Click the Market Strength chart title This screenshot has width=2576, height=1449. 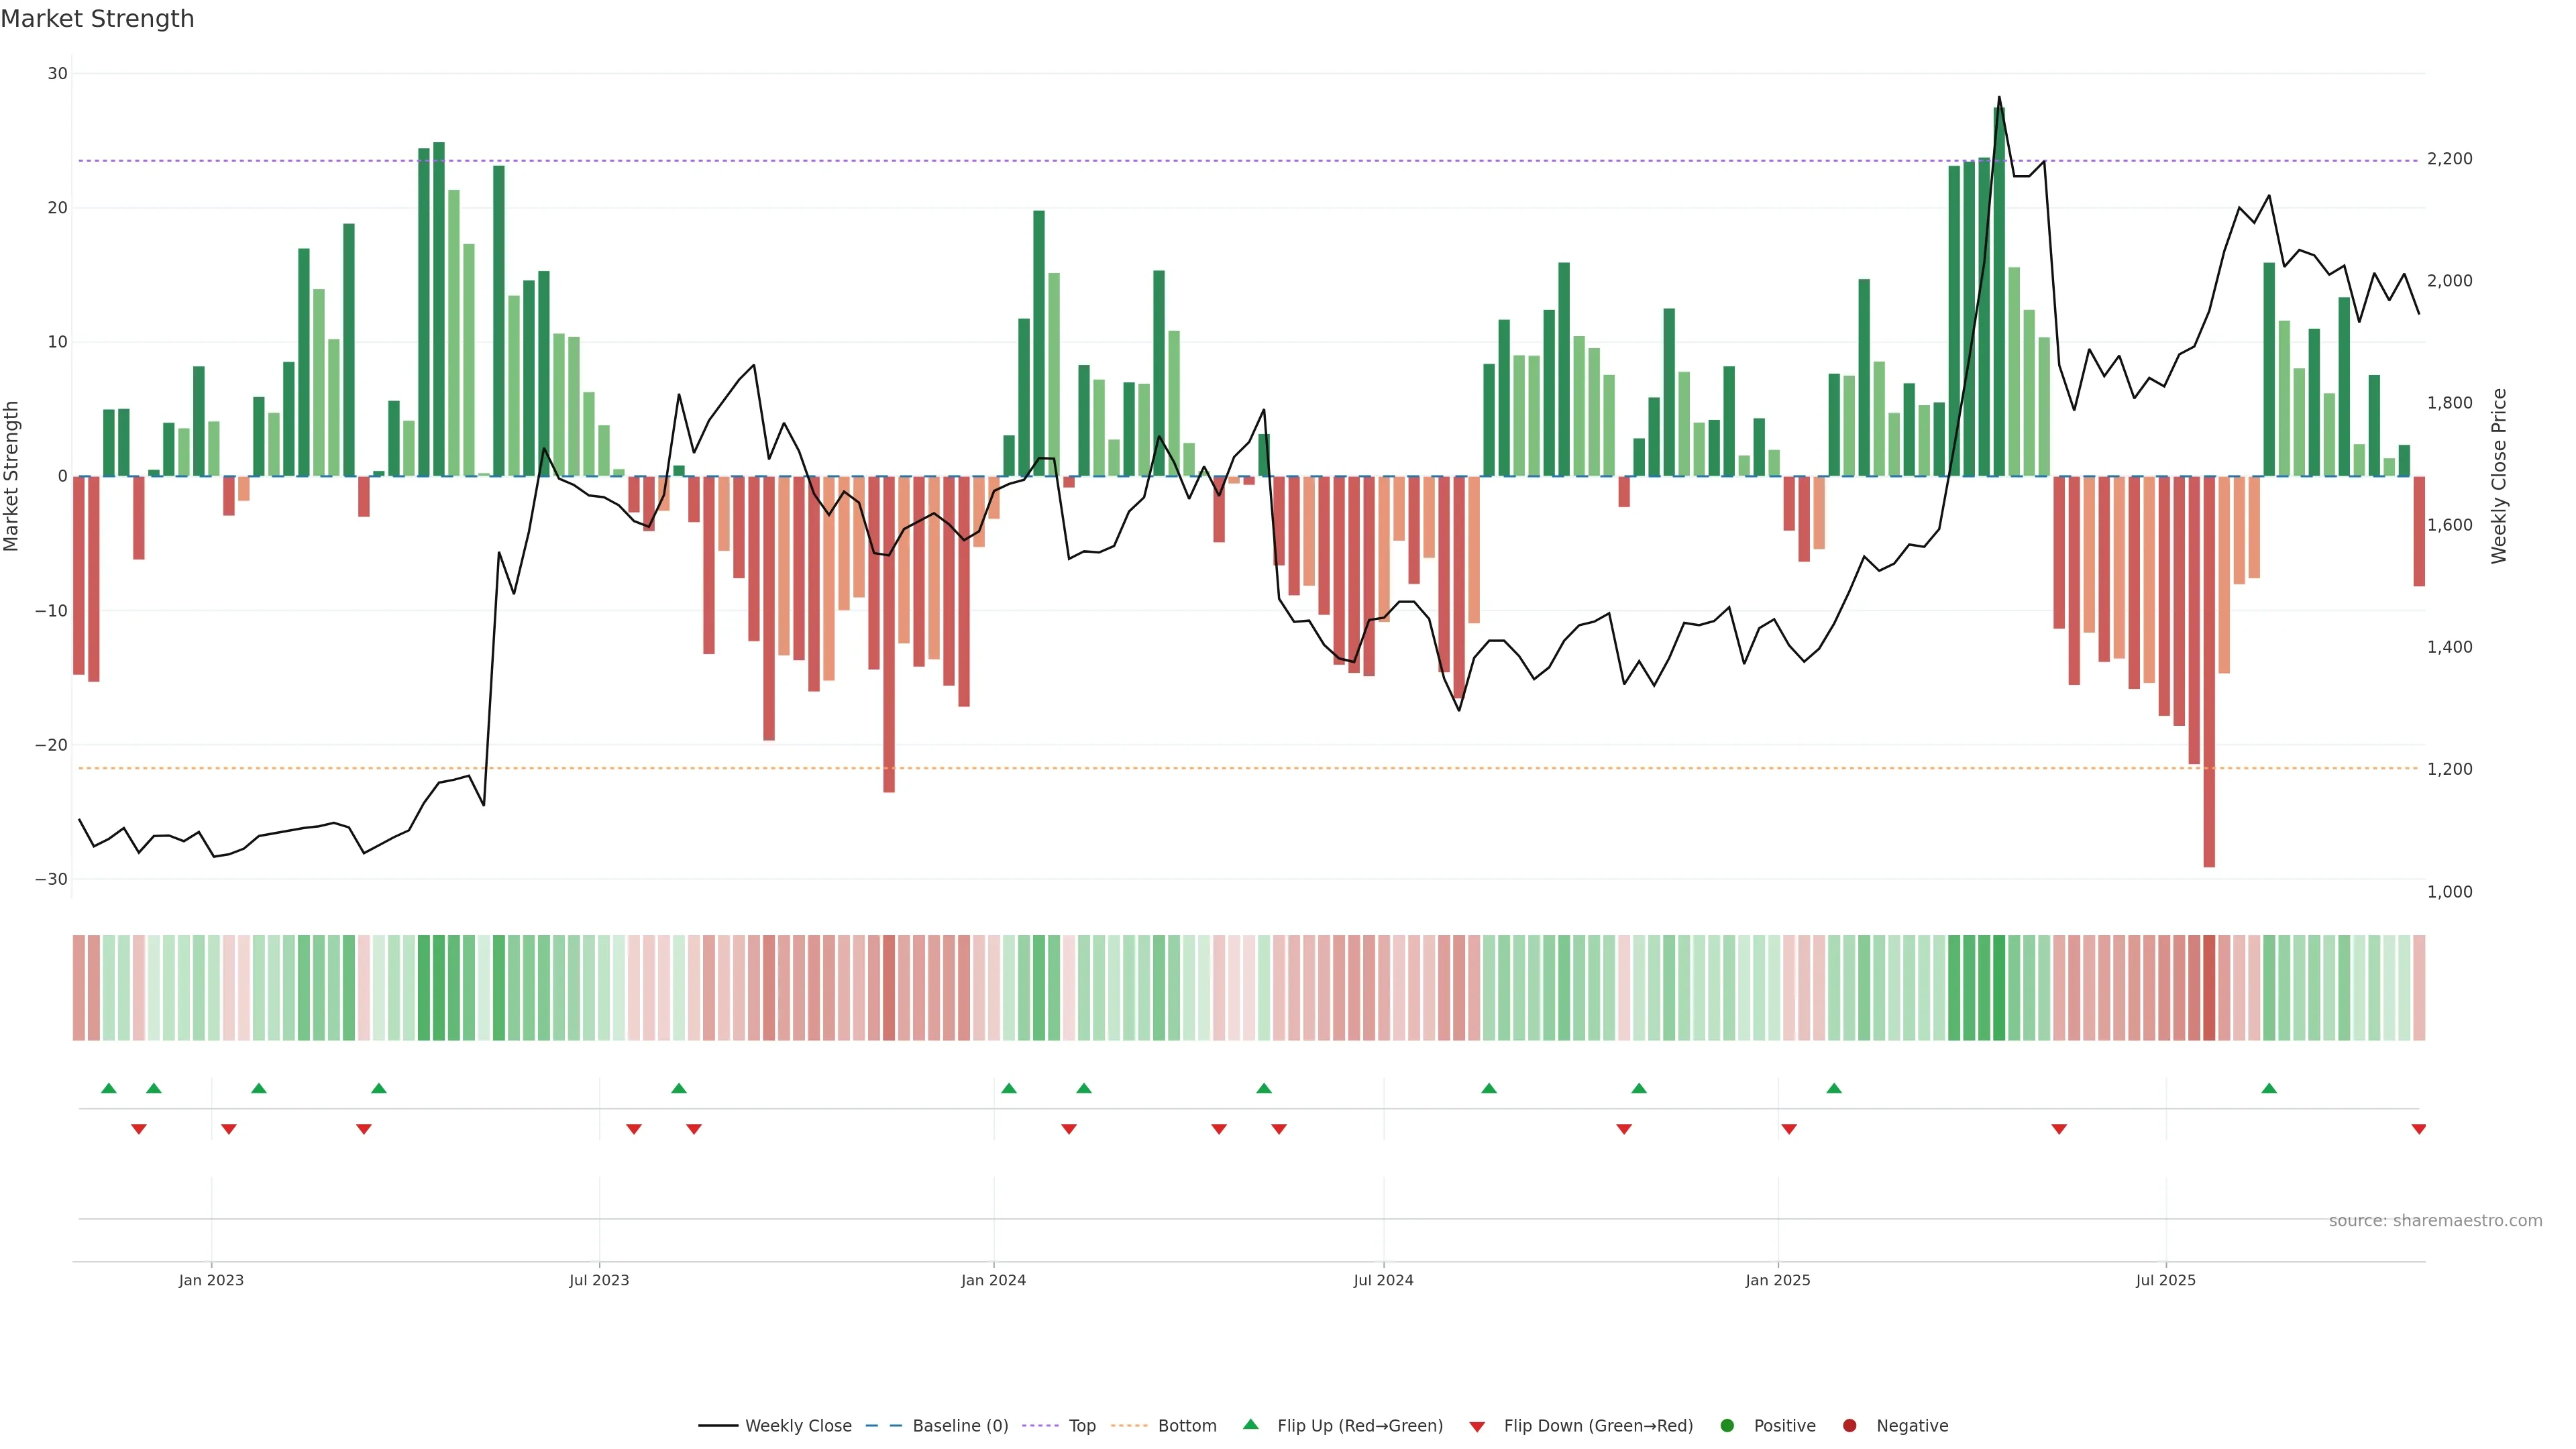point(98,19)
